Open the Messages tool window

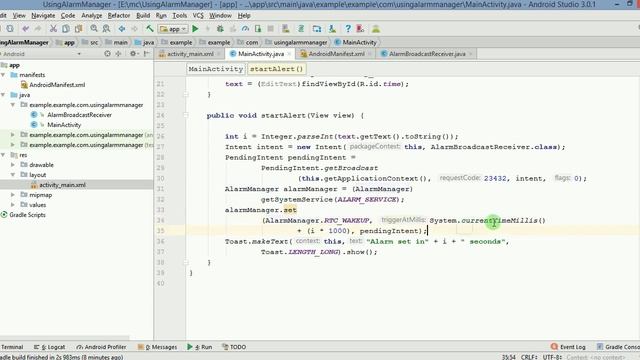click(x=158, y=347)
